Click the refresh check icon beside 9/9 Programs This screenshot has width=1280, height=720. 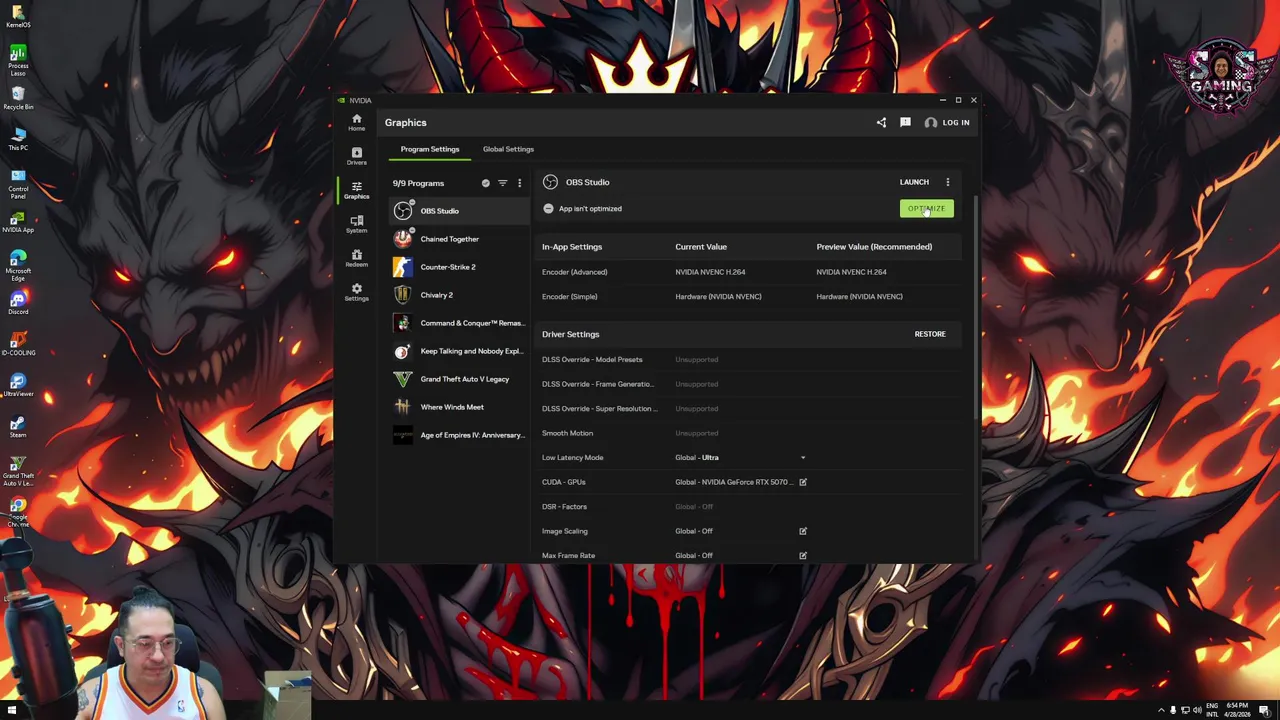(x=486, y=183)
